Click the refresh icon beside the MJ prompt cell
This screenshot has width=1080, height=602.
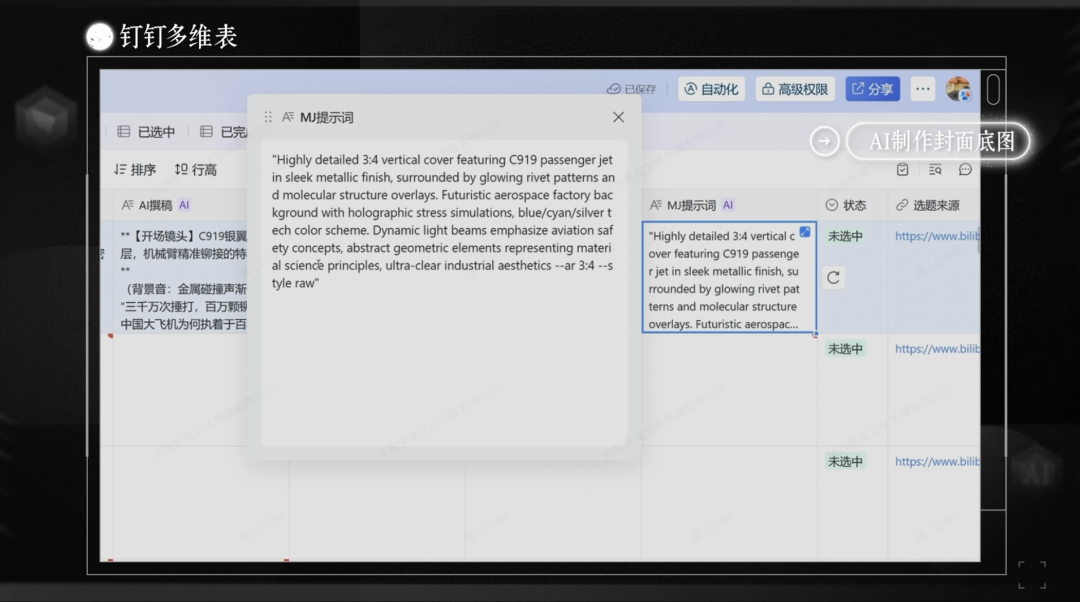tap(833, 278)
